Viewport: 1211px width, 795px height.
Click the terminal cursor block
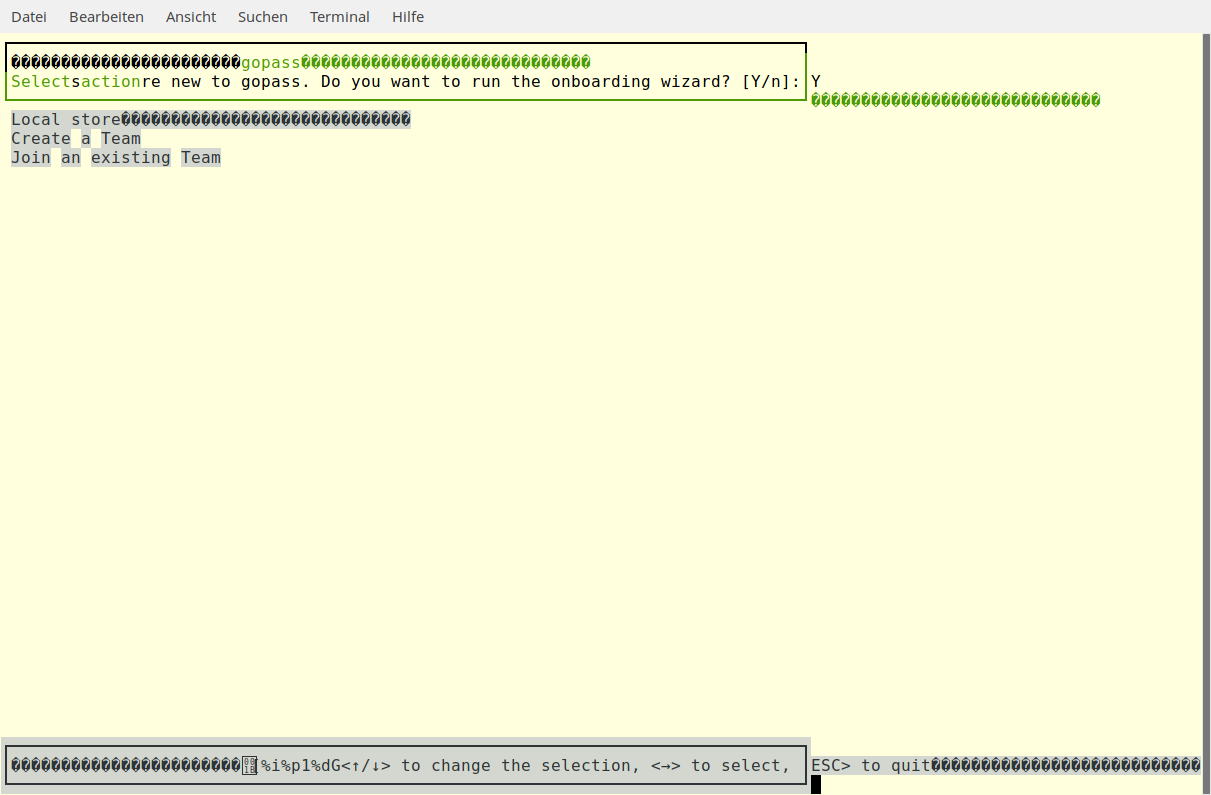tap(815, 784)
